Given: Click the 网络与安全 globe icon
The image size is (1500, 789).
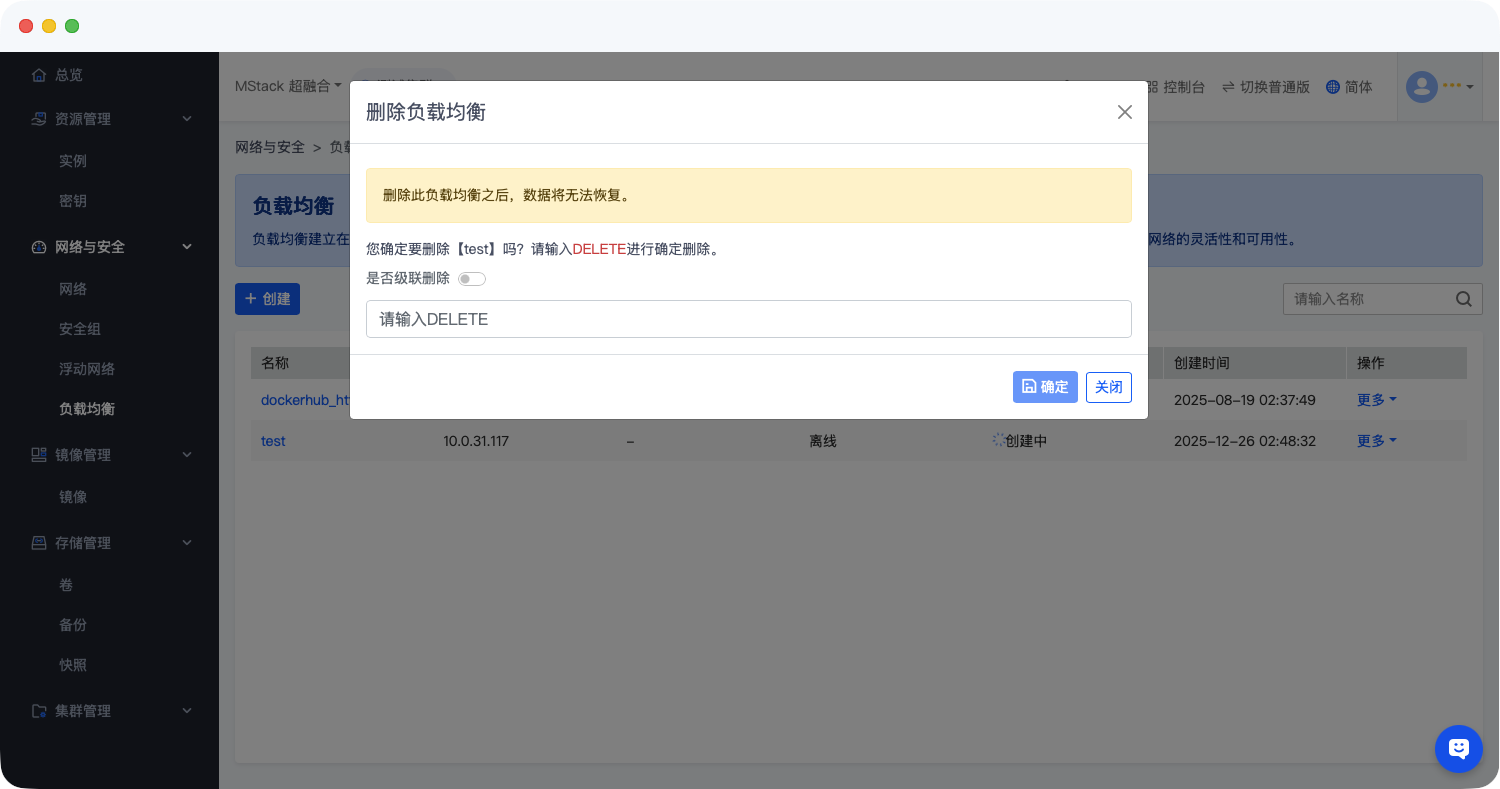Looking at the screenshot, I should point(37,247).
